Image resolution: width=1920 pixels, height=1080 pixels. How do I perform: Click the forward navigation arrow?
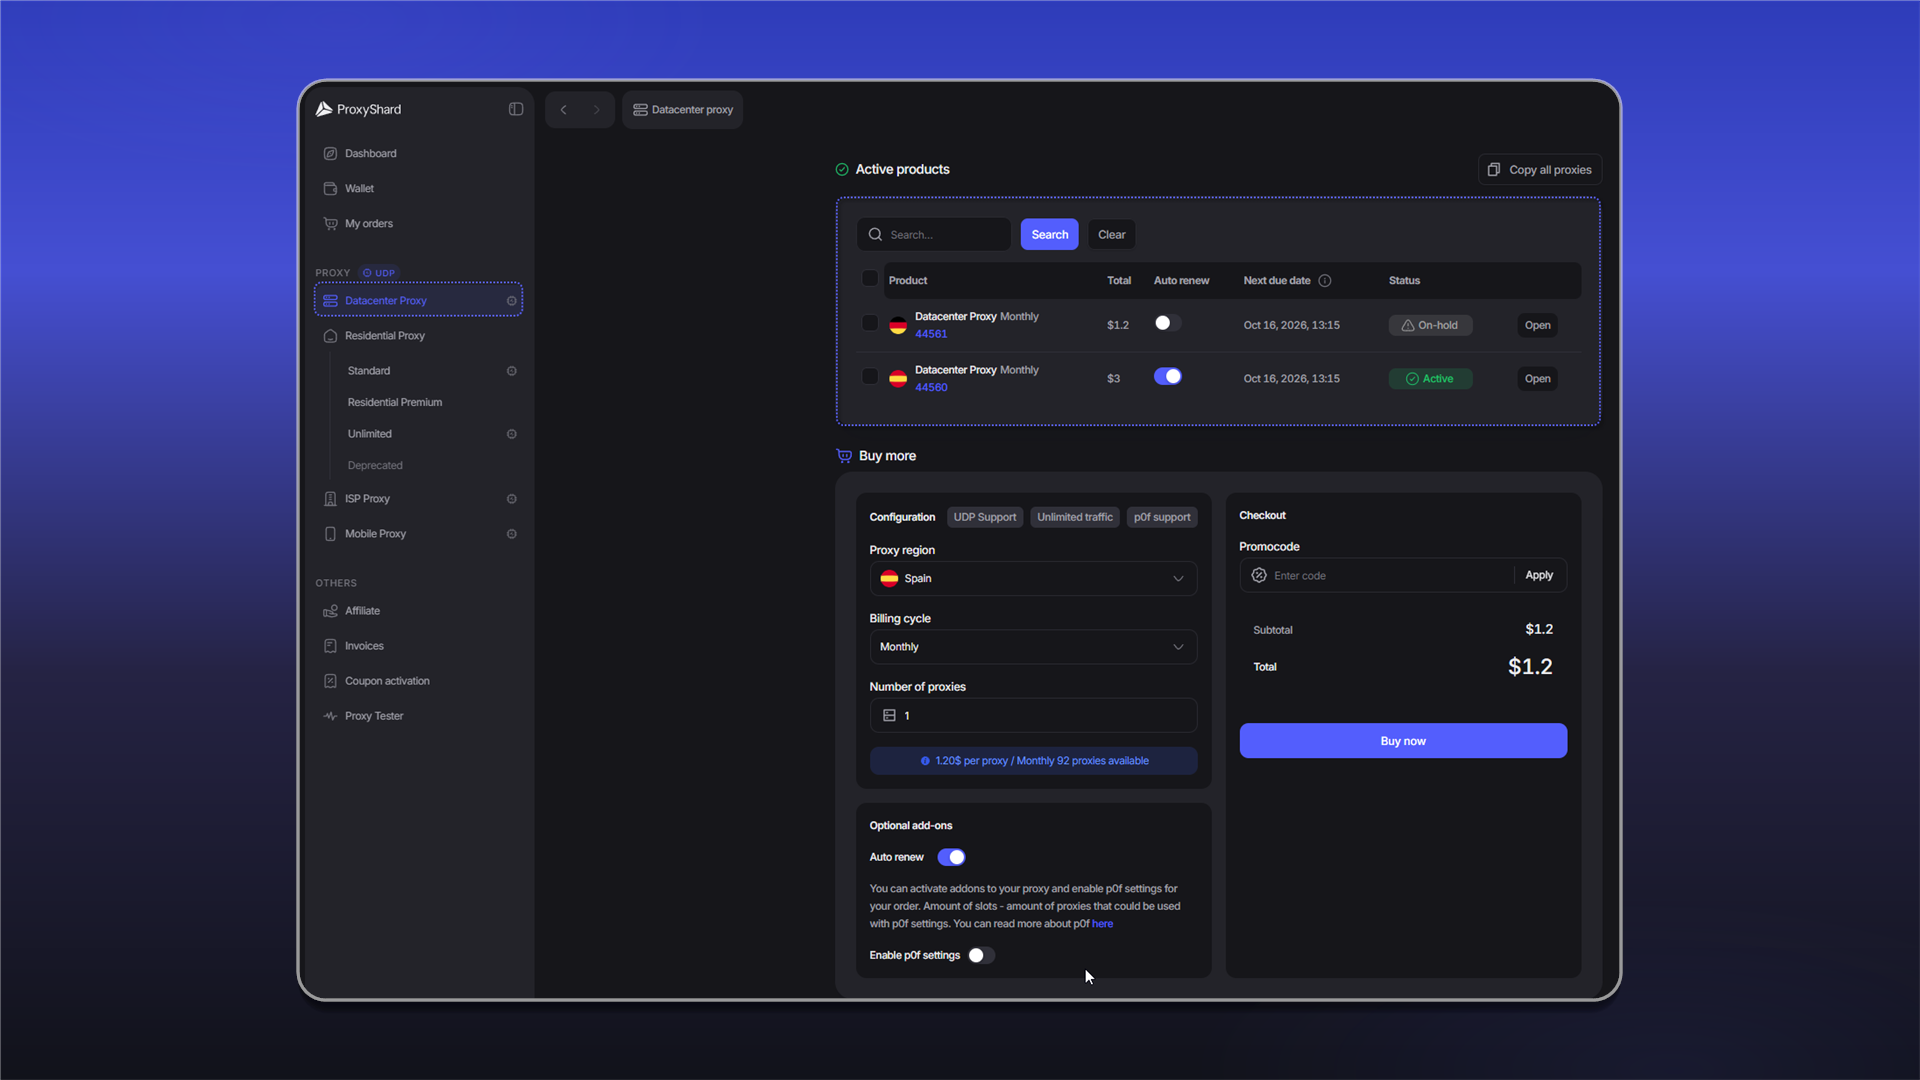coord(597,110)
